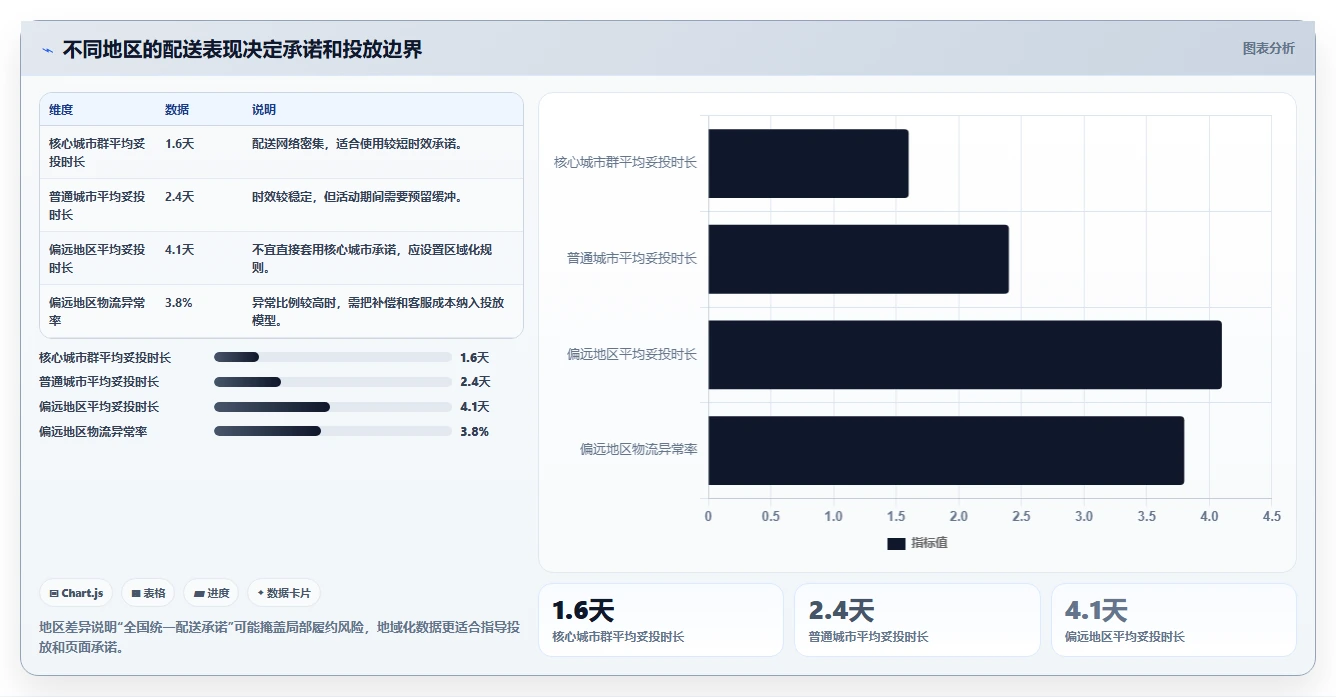Viewport: 1336px width, 697px height.
Task: Click the 4.1天 value beside the progress bar
Action: [x=475, y=407]
